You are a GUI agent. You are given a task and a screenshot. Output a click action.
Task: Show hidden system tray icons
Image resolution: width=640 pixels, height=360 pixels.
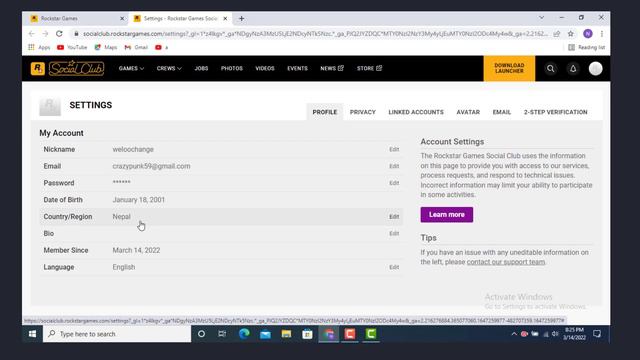pos(514,334)
